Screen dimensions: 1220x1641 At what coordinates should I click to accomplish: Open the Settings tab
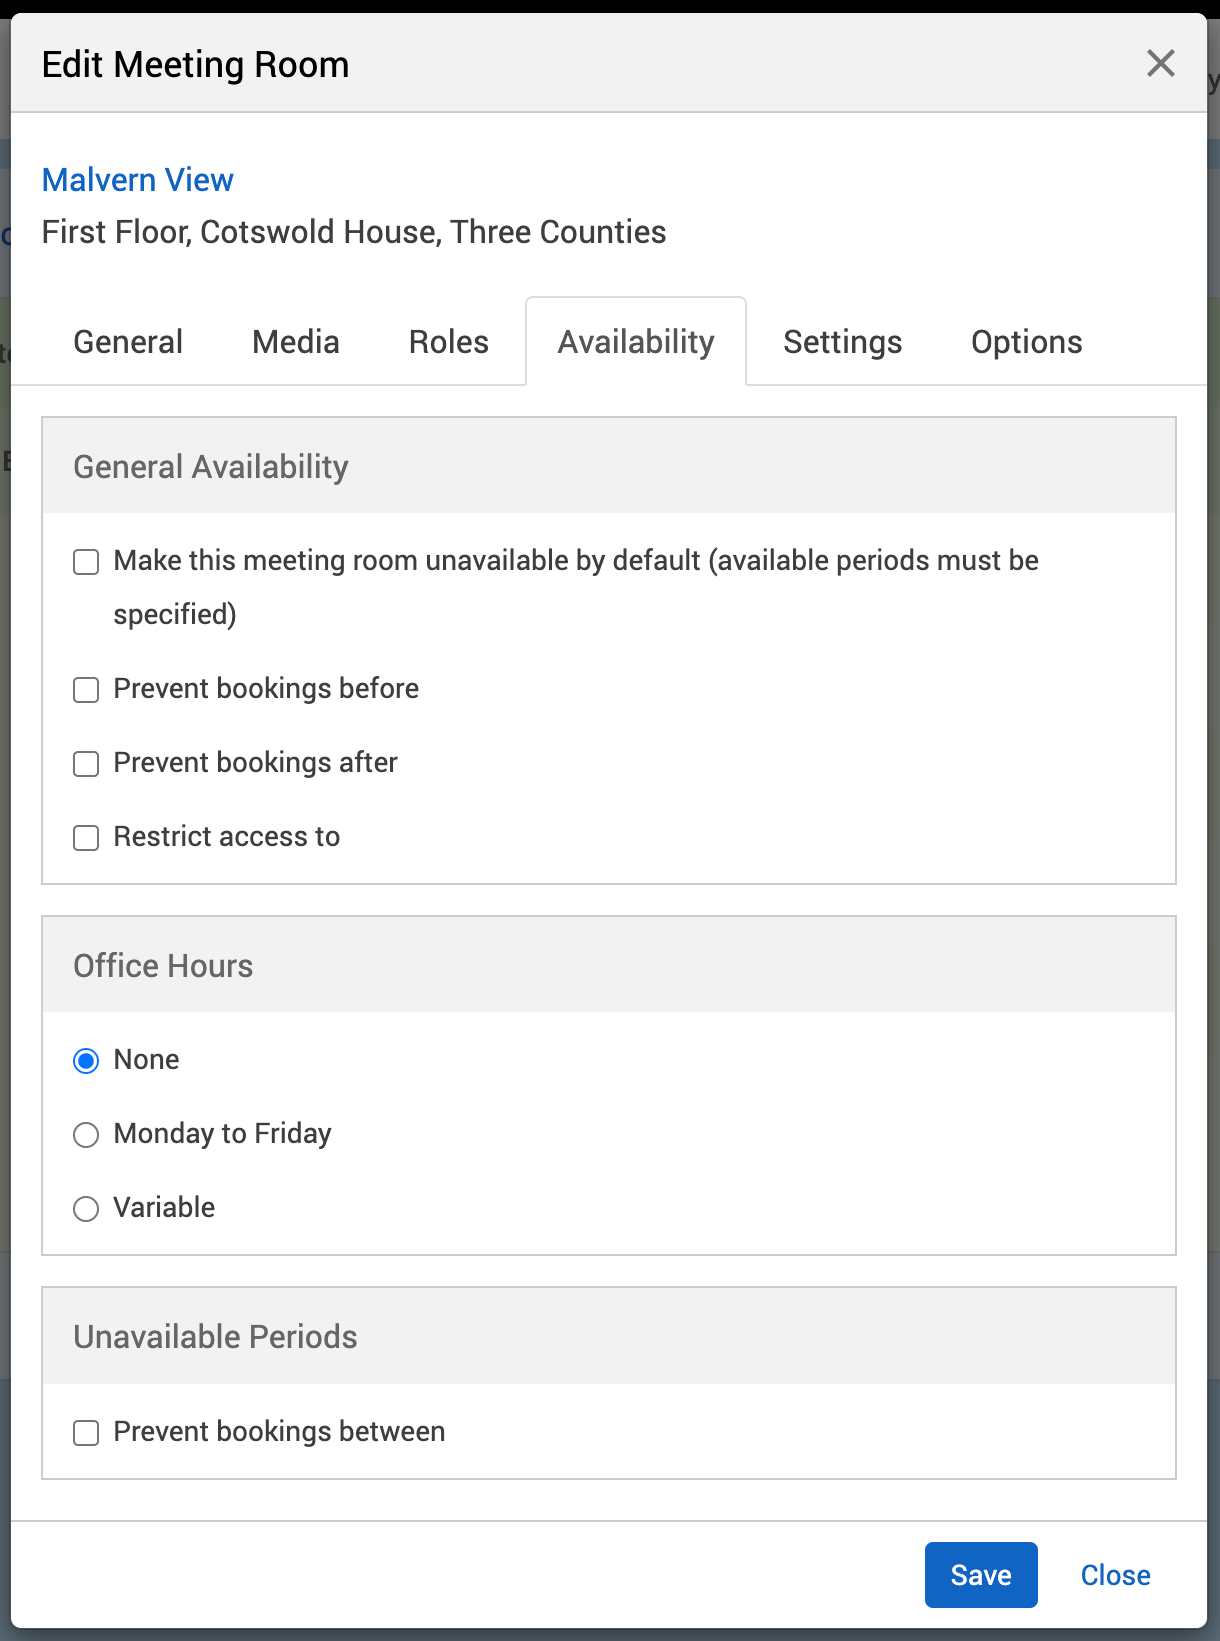pos(843,342)
